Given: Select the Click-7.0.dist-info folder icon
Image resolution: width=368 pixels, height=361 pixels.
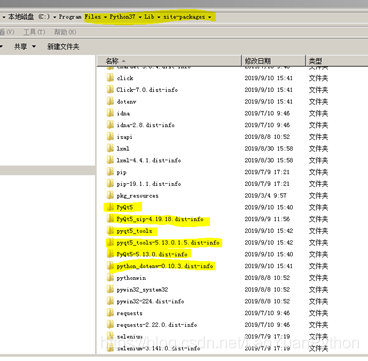Looking at the screenshot, I should click(110, 90).
